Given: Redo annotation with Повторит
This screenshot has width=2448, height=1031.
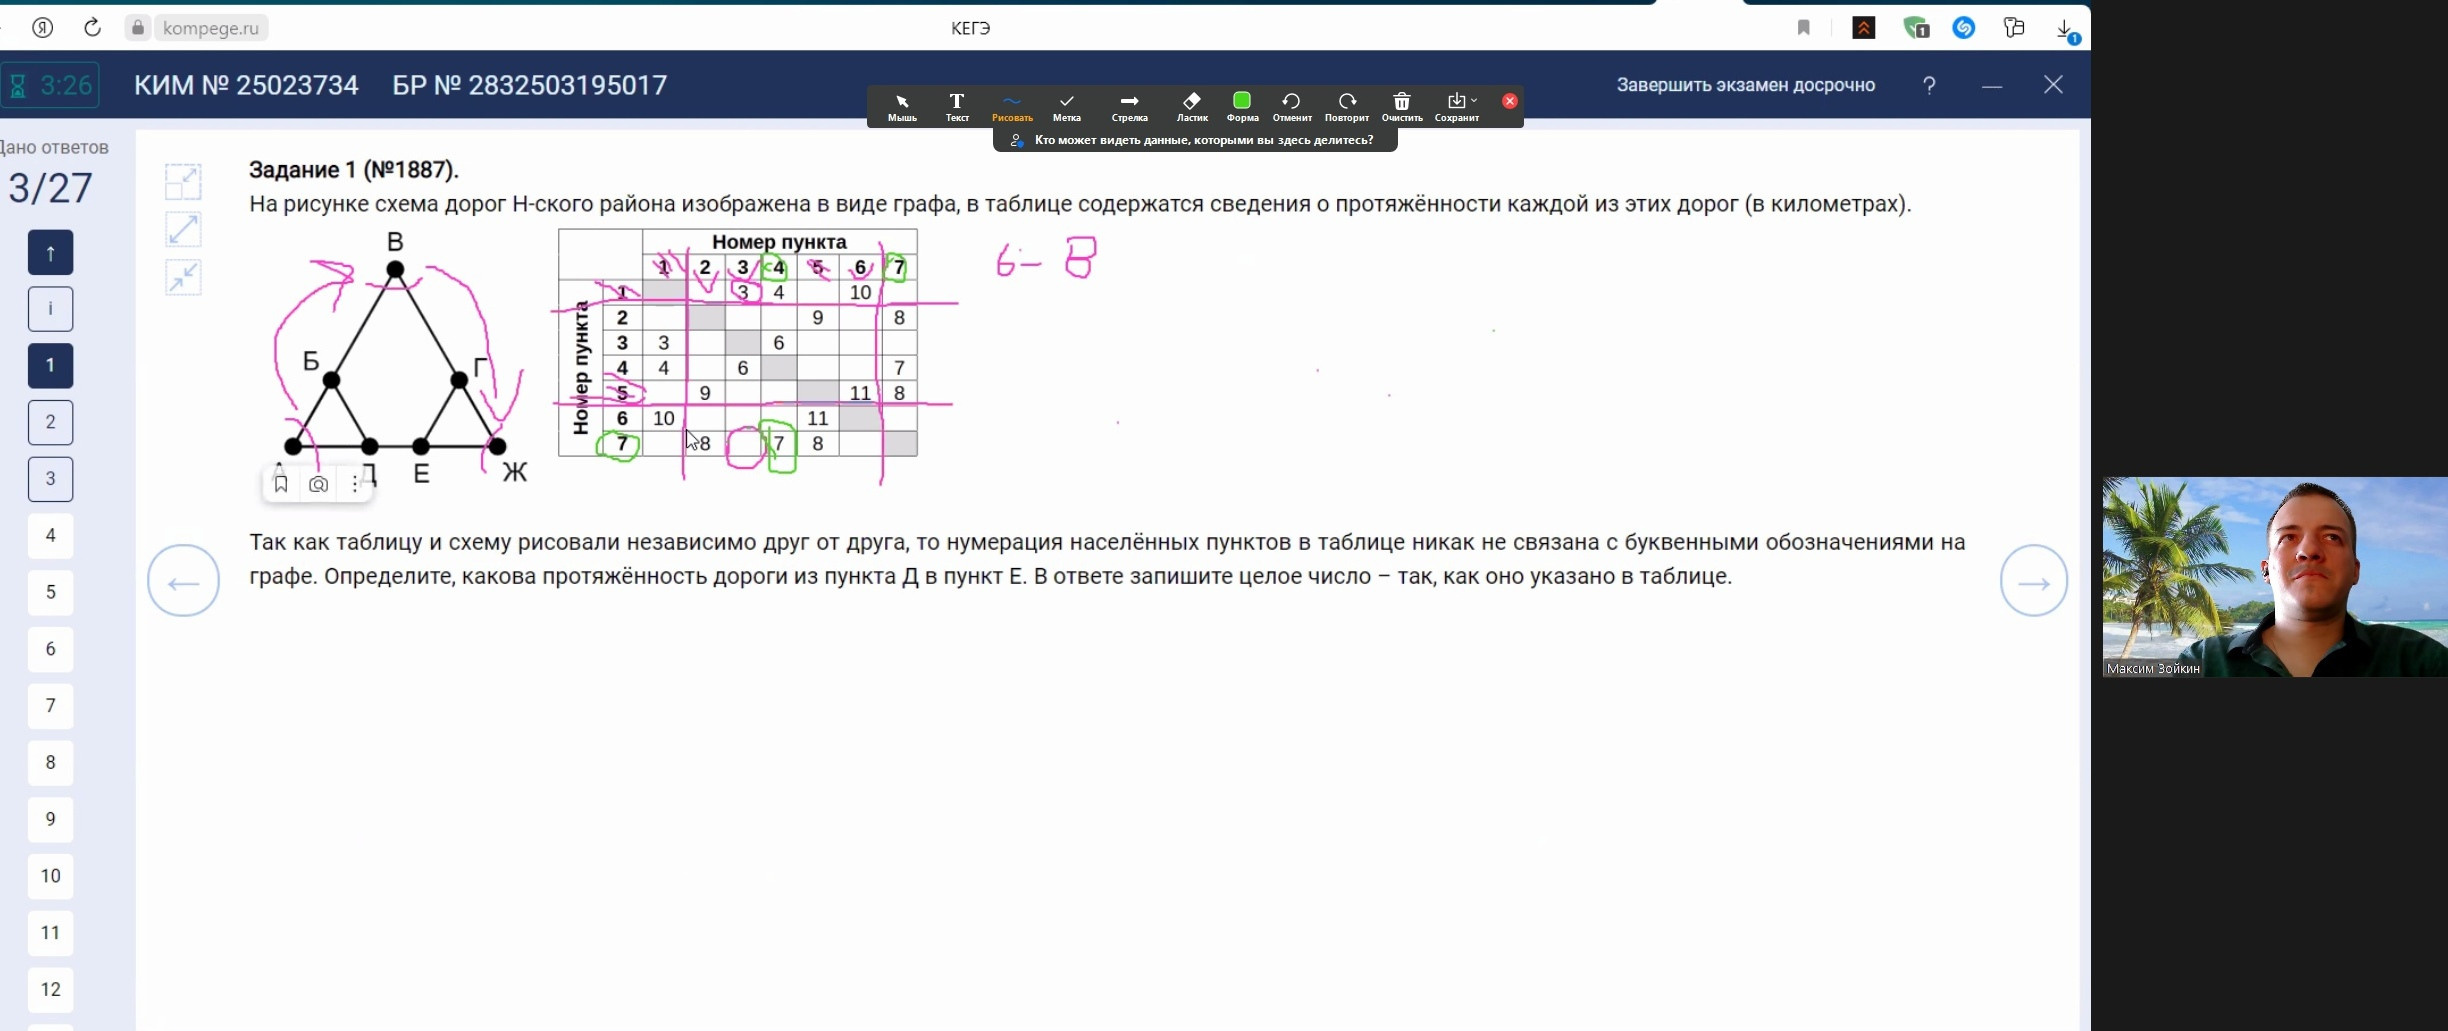Looking at the screenshot, I should click(1346, 105).
